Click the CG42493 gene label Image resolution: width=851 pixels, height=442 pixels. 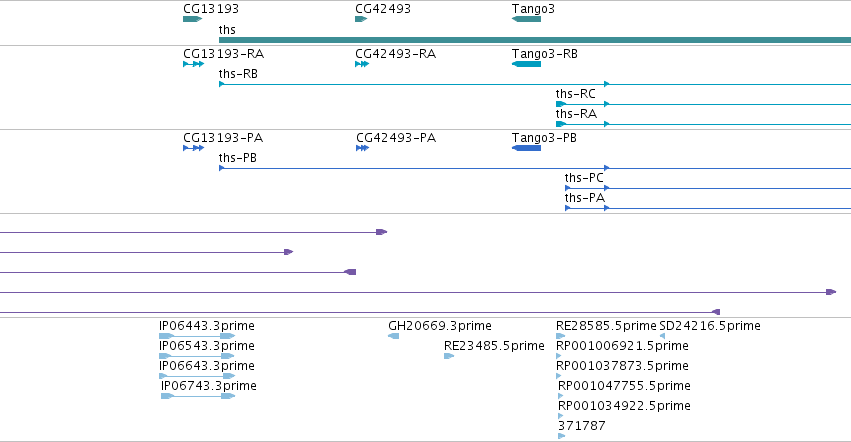[383, 9]
